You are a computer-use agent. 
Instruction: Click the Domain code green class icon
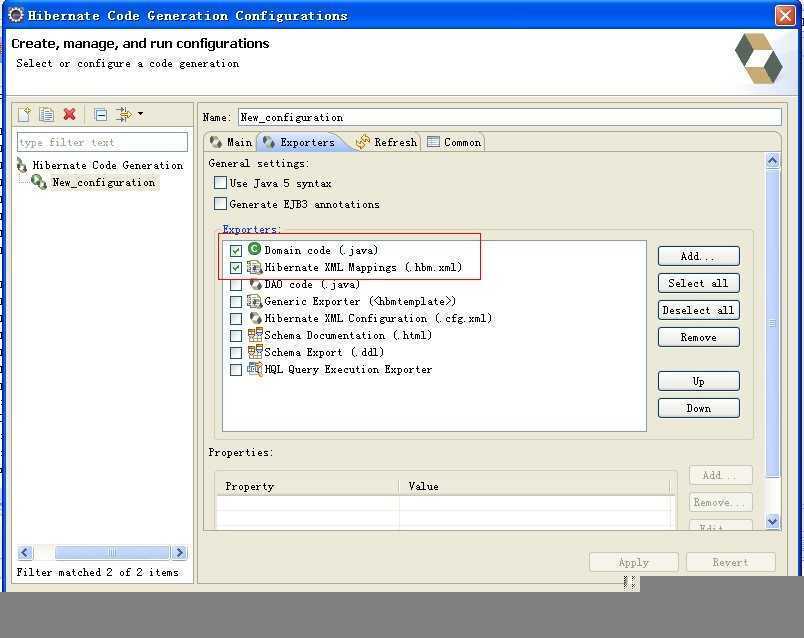click(254, 249)
